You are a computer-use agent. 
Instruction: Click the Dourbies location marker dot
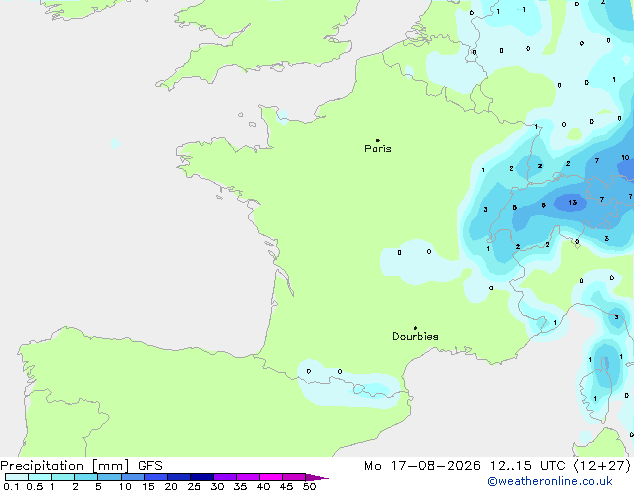[x=415, y=328]
